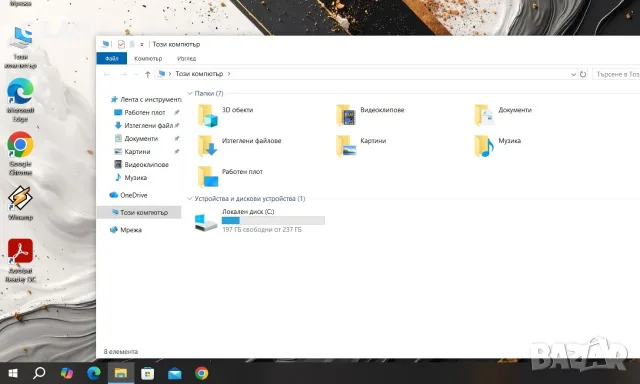640x384 pixels.
Task: Unpin Работен плот via its pin icon
Action: (177, 113)
